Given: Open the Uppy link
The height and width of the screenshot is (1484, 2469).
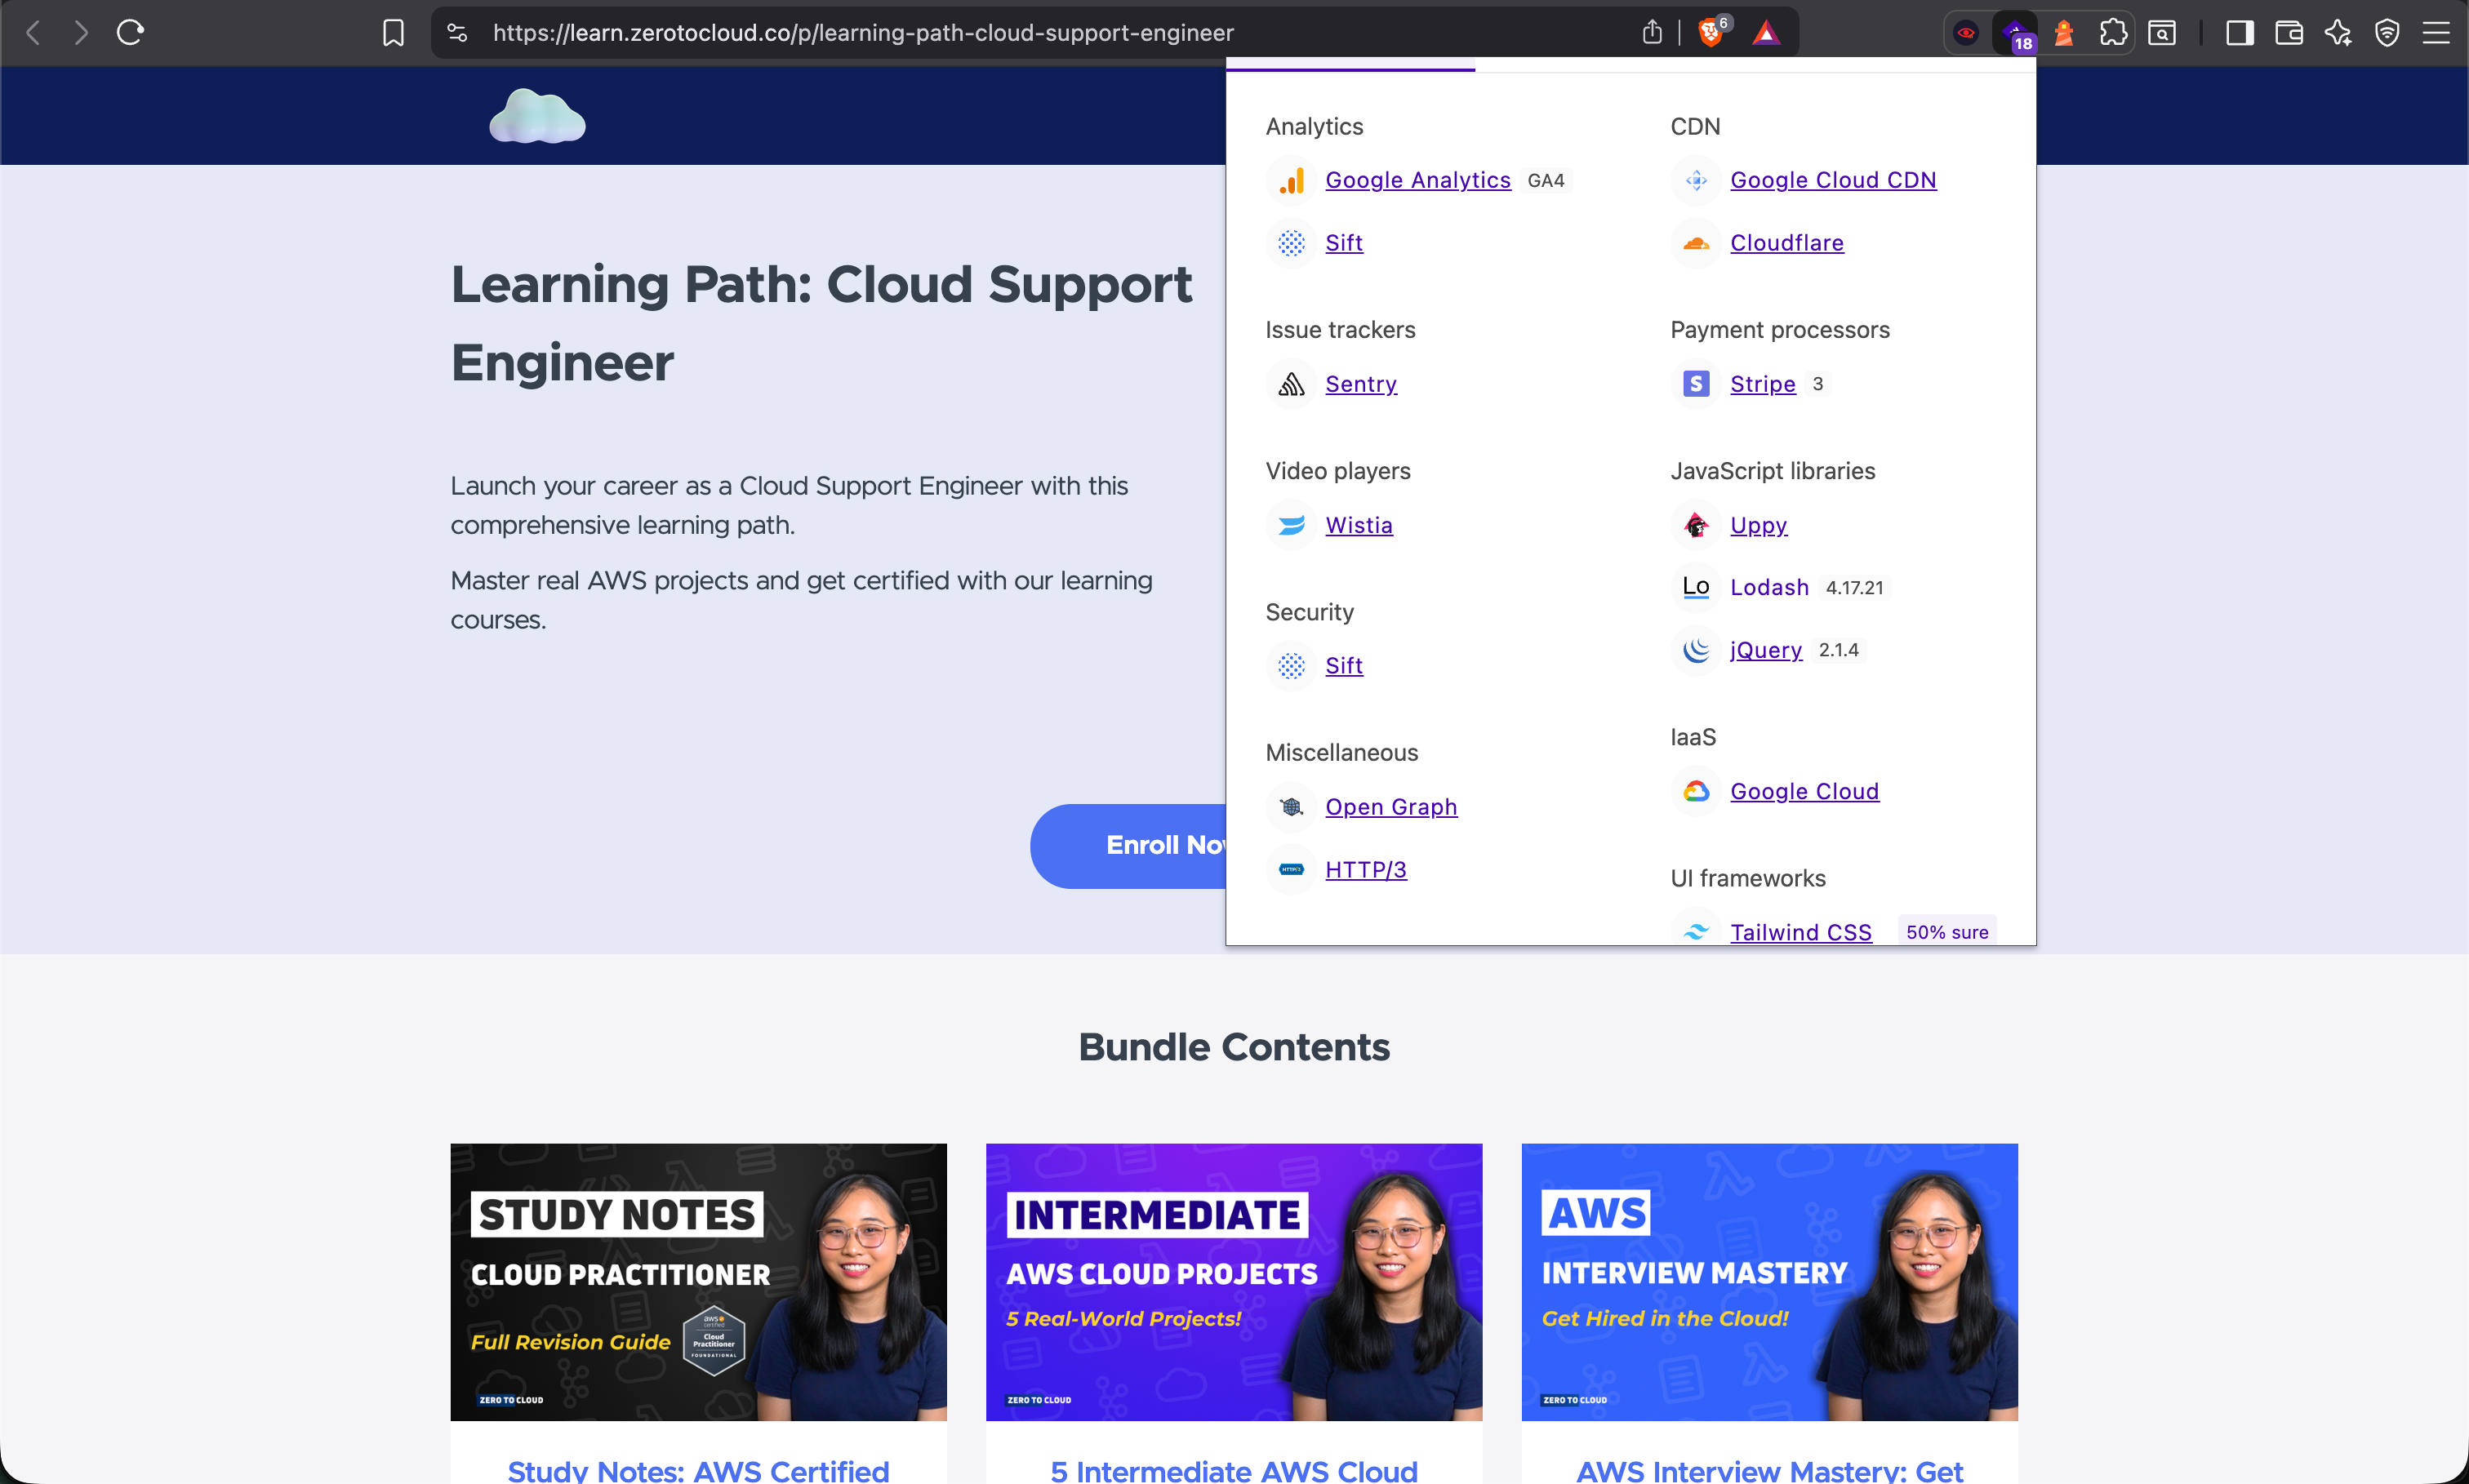Looking at the screenshot, I should click(x=1758, y=525).
